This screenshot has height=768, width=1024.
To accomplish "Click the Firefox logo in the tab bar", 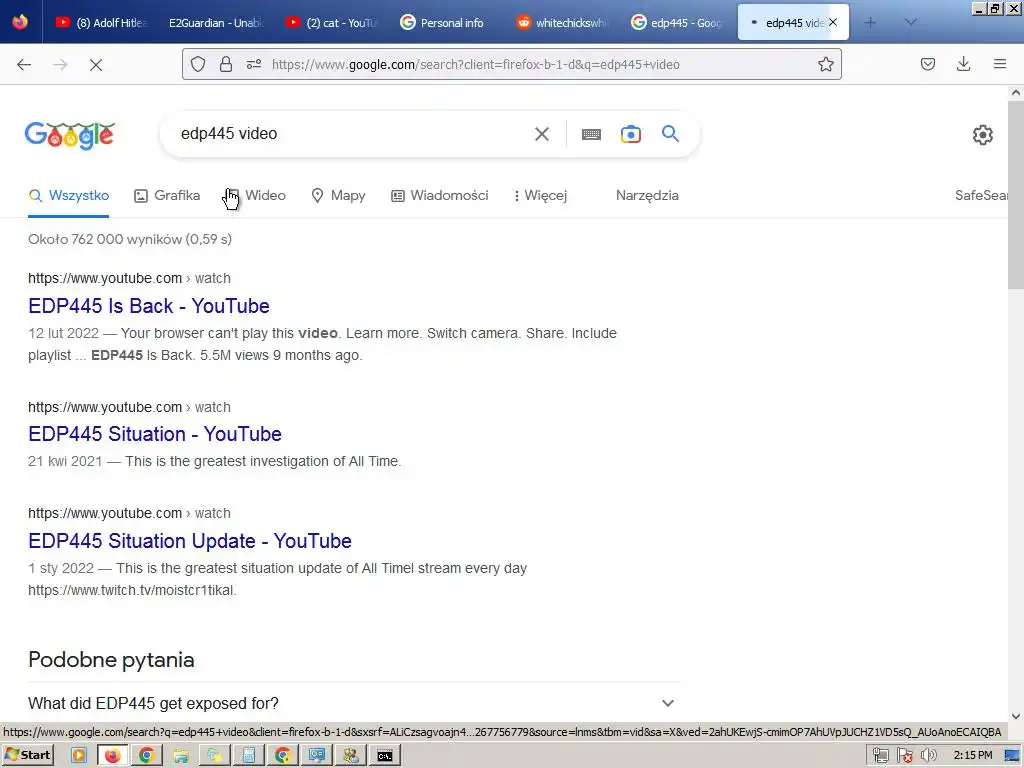I will coord(20,22).
